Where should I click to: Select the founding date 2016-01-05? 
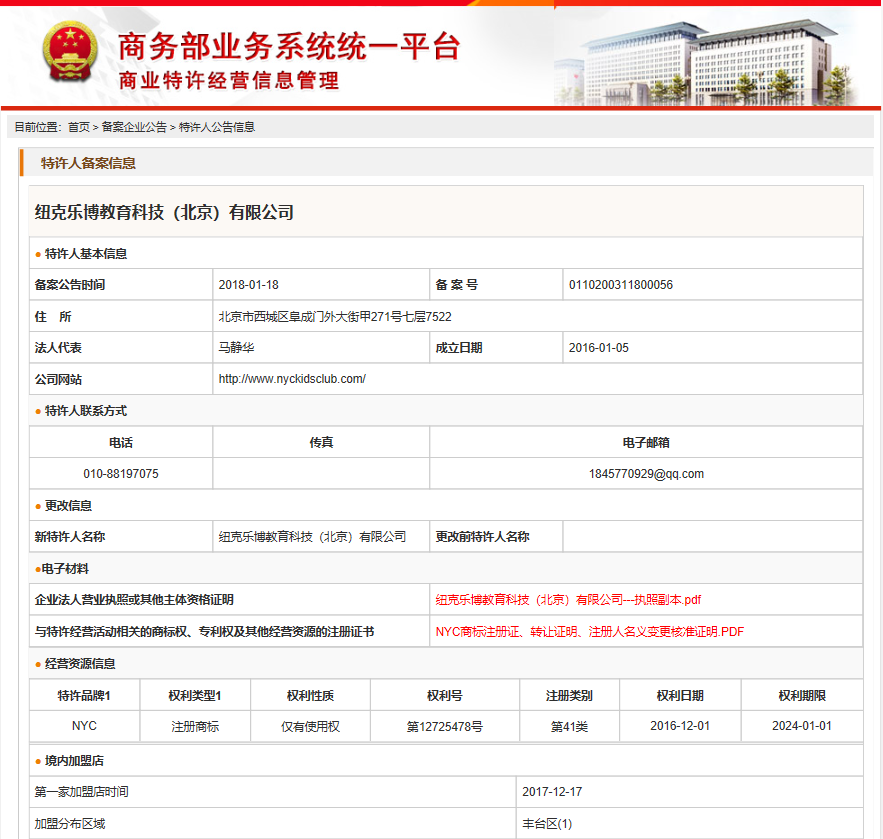pyautogui.click(x=599, y=348)
